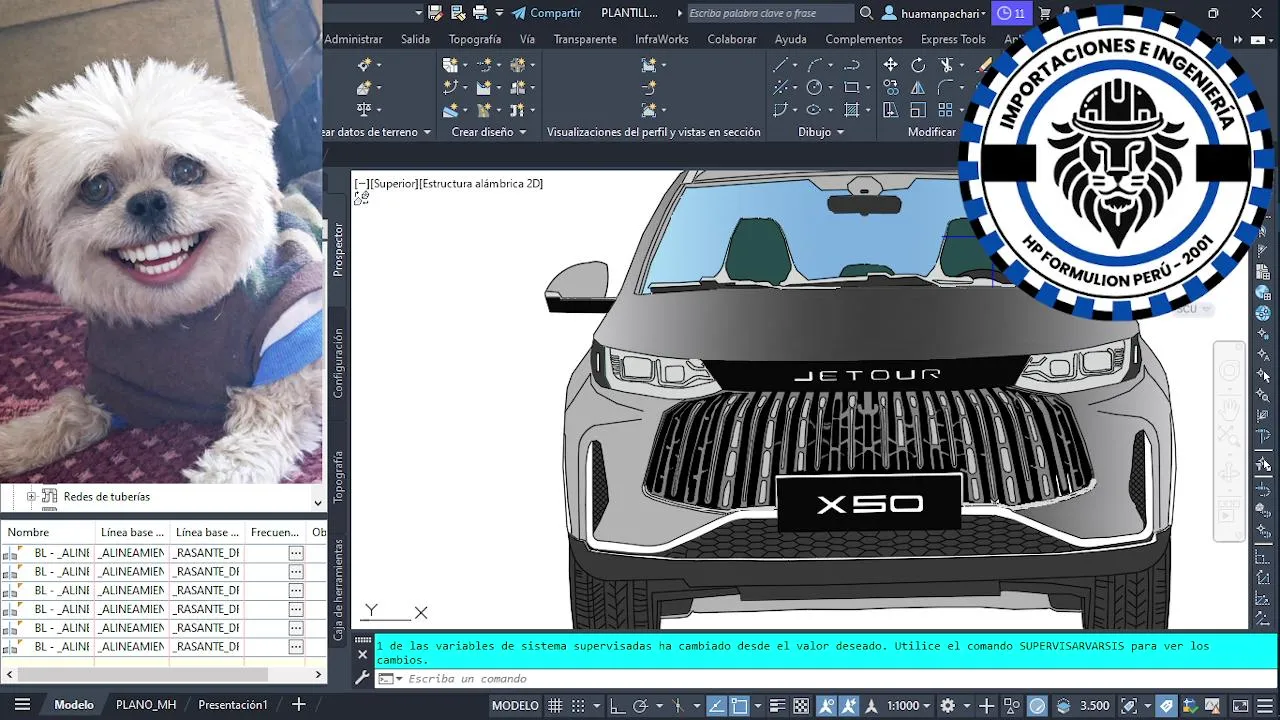Select the Line draw tool
This screenshot has width=1280, height=720.
click(780, 64)
